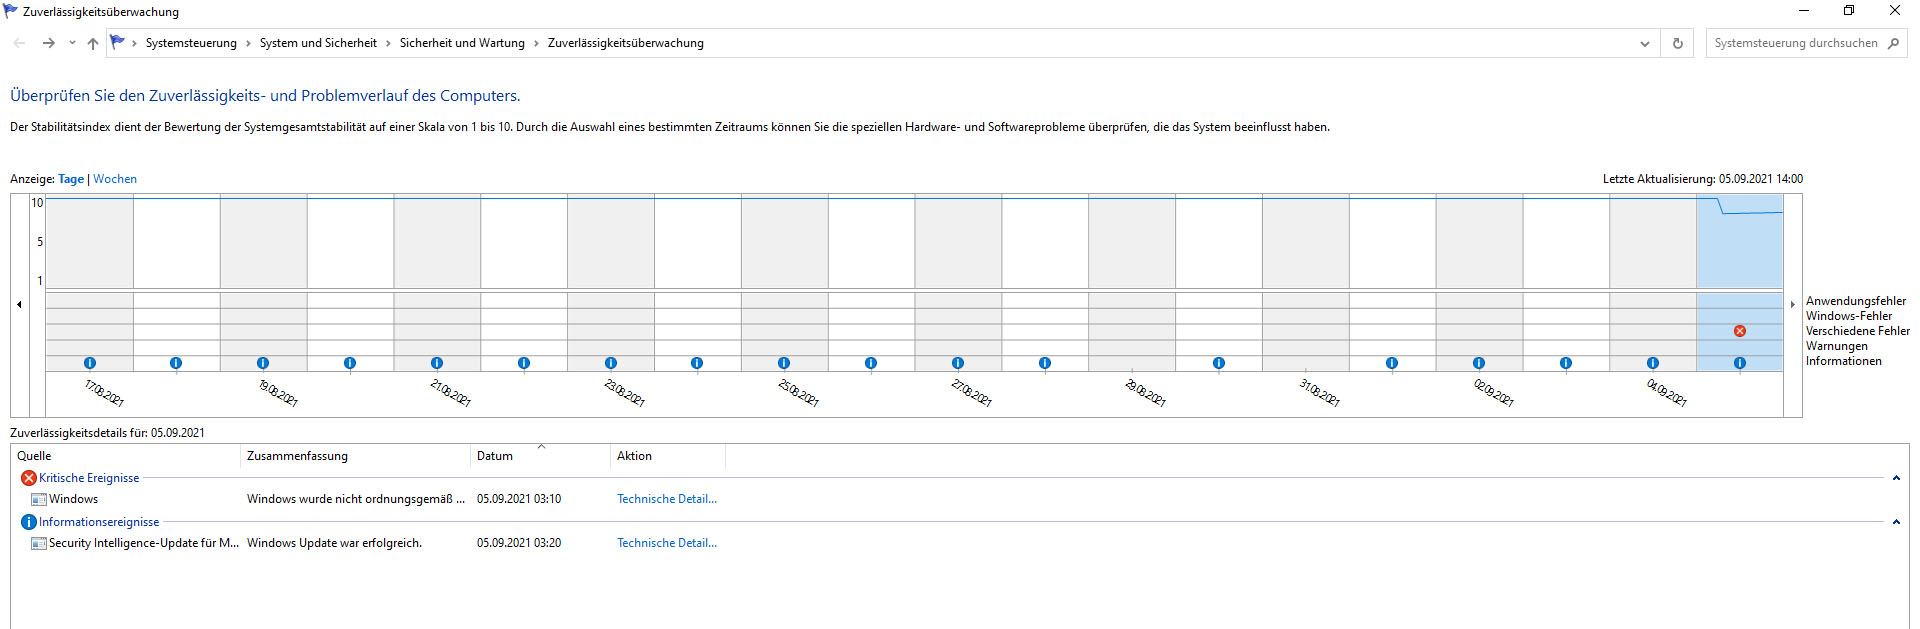The image size is (1920, 629).
Task: Expand the chevron before the Systemsteuerung breadcrumb
Action: pos(135,43)
